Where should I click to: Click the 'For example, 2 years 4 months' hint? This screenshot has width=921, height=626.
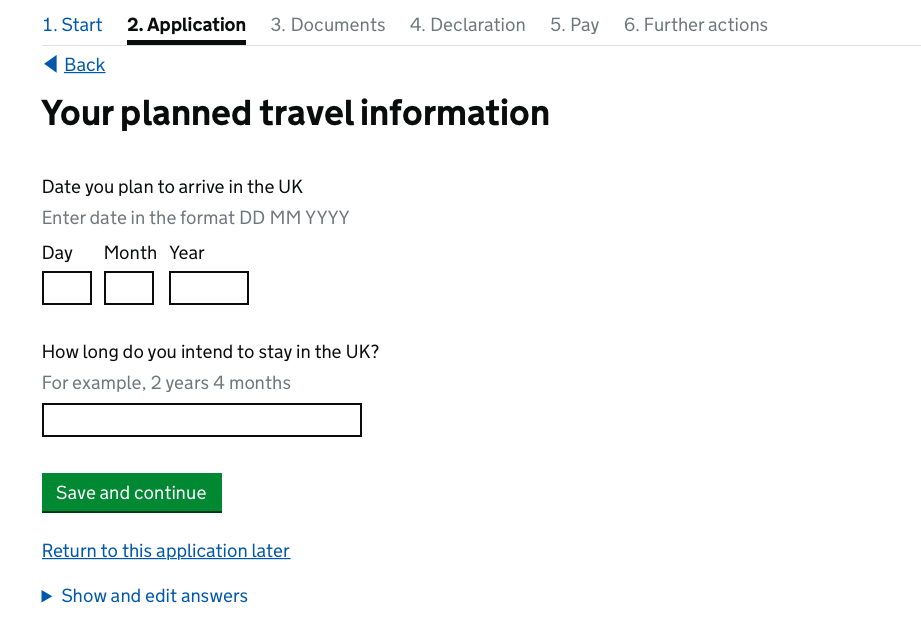pos(166,383)
